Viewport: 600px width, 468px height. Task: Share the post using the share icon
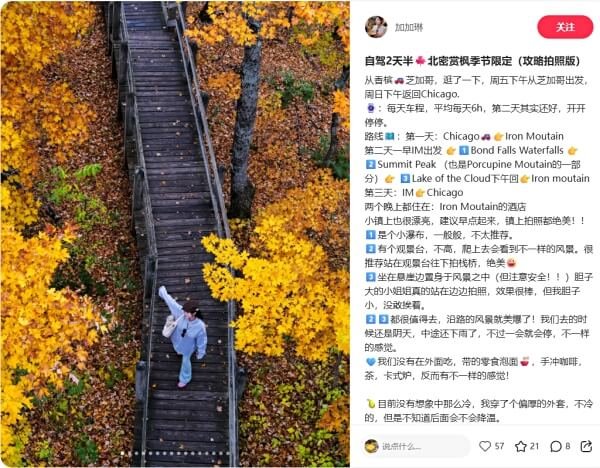tap(586, 446)
